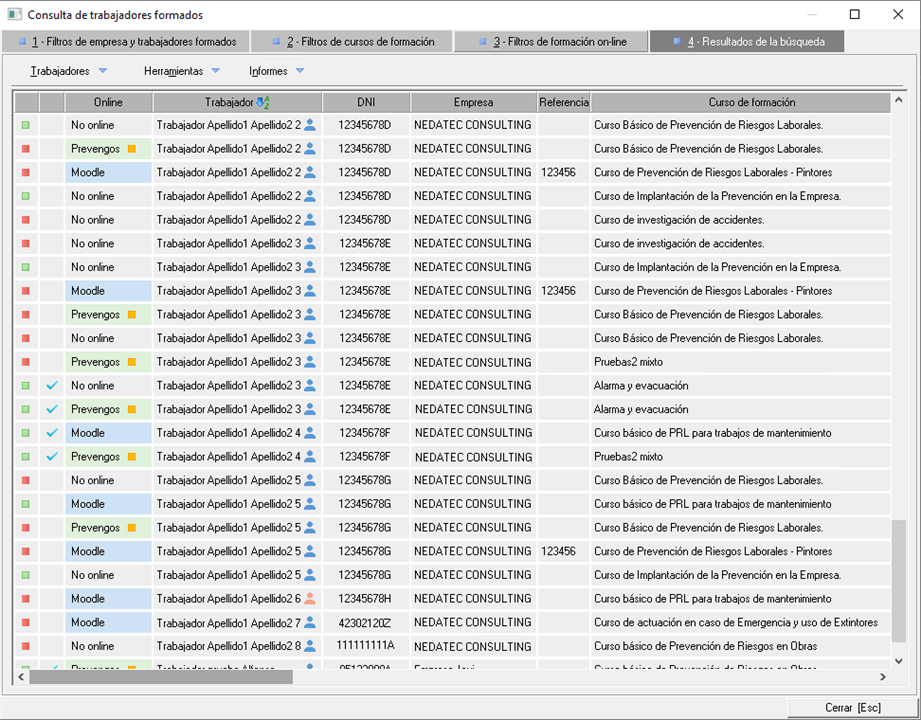The height and width of the screenshot is (720, 921).
Task: Click the green status square in the 42302120Z row
Action: [26, 623]
